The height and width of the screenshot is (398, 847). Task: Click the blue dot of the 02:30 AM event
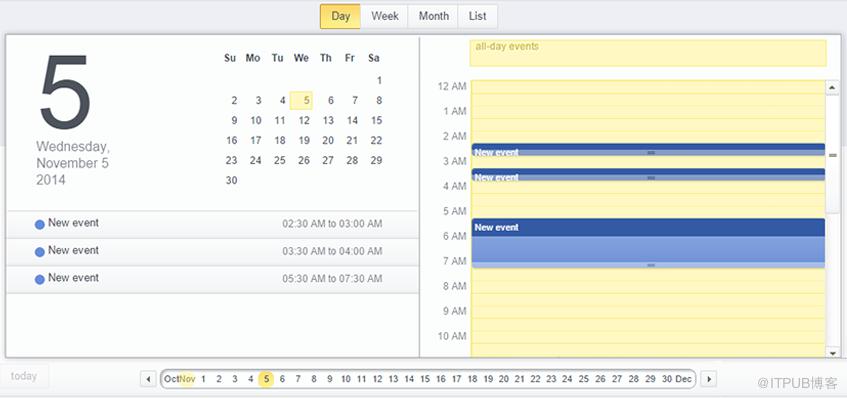pos(39,225)
